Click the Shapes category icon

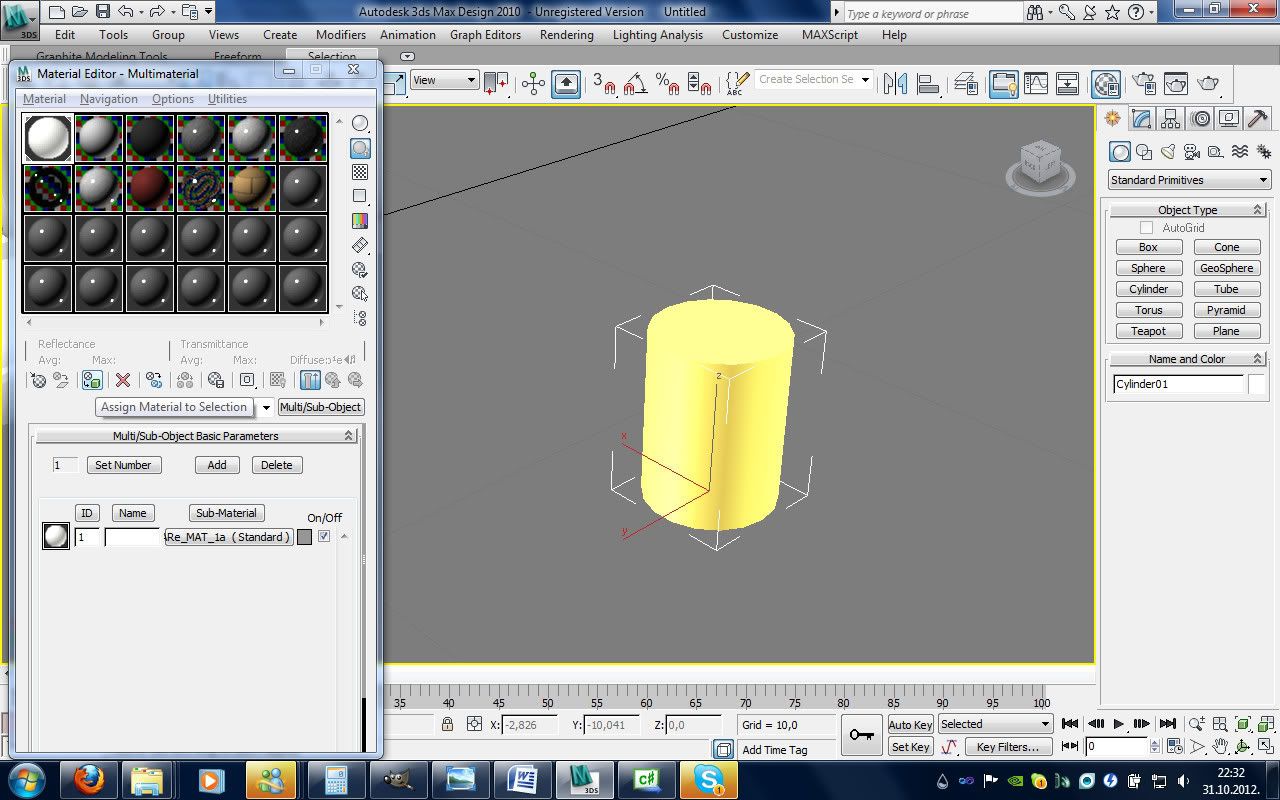(1144, 152)
